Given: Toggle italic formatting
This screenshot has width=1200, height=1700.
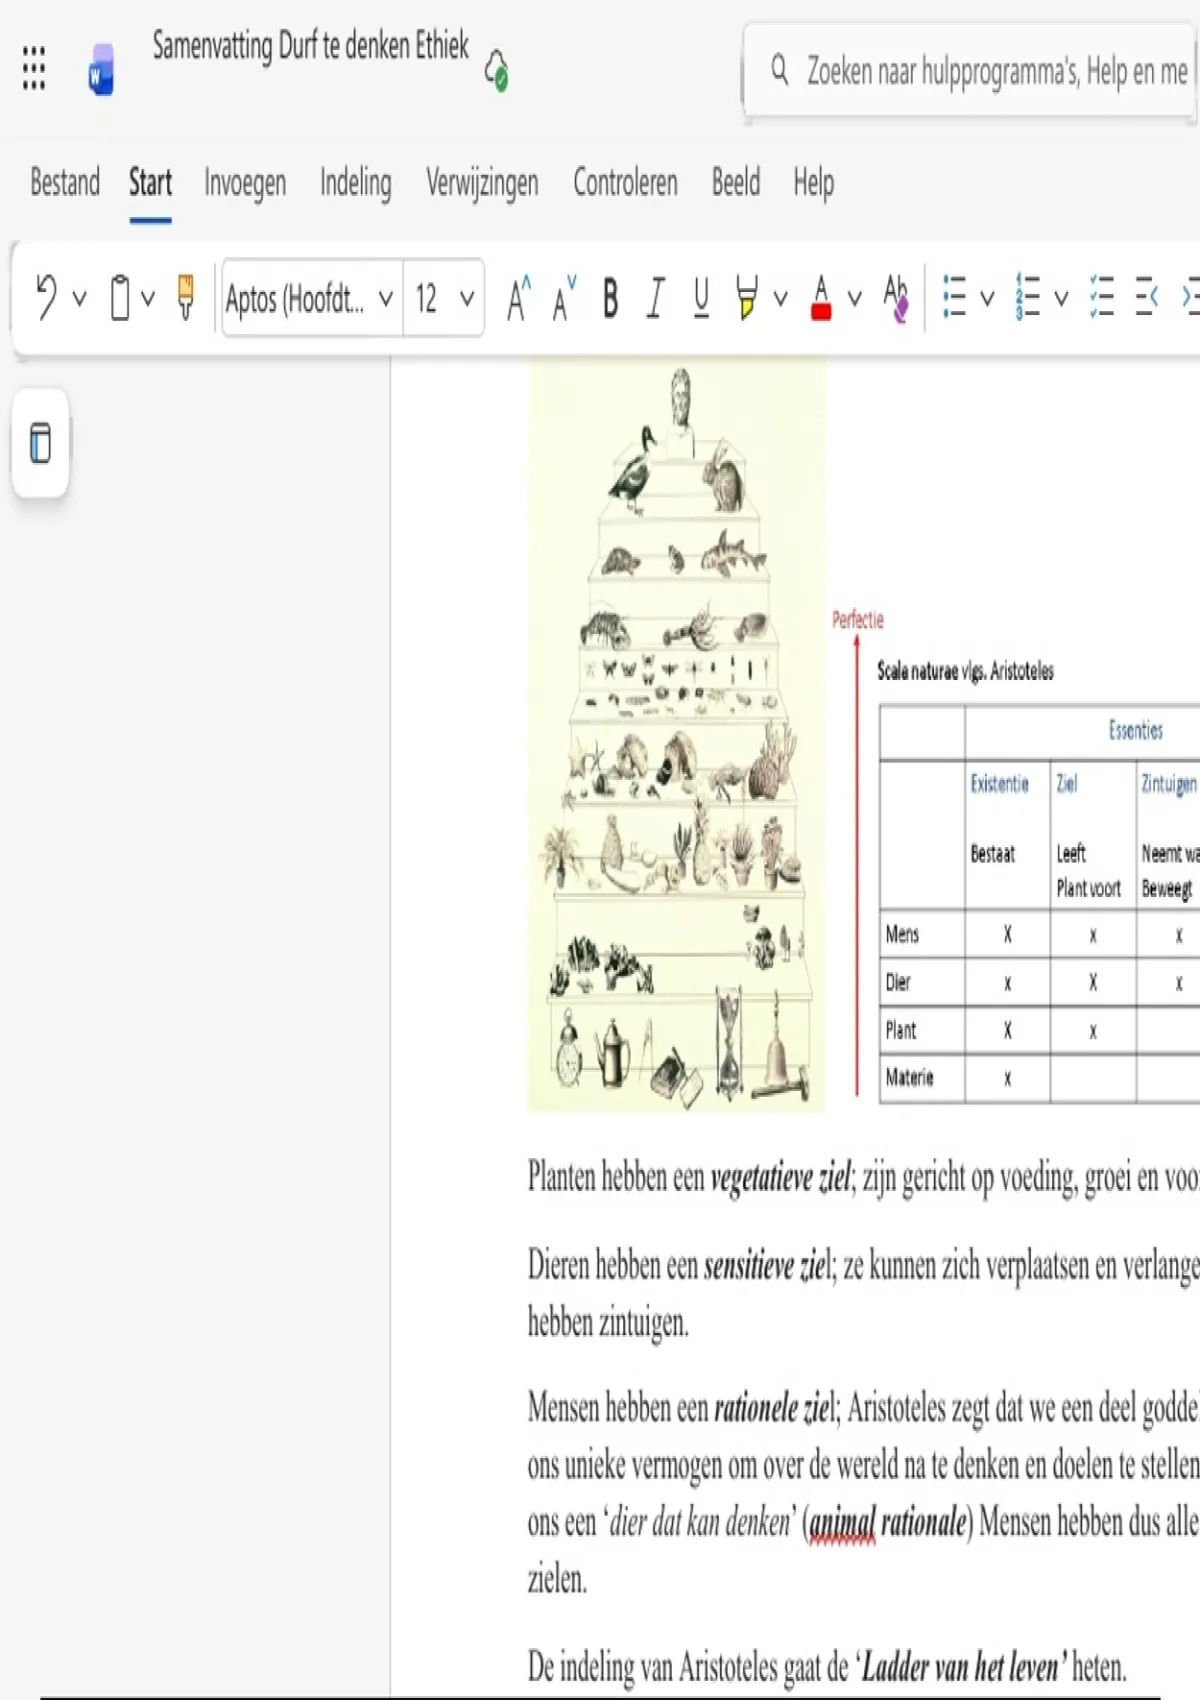Looking at the screenshot, I should coord(656,298).
